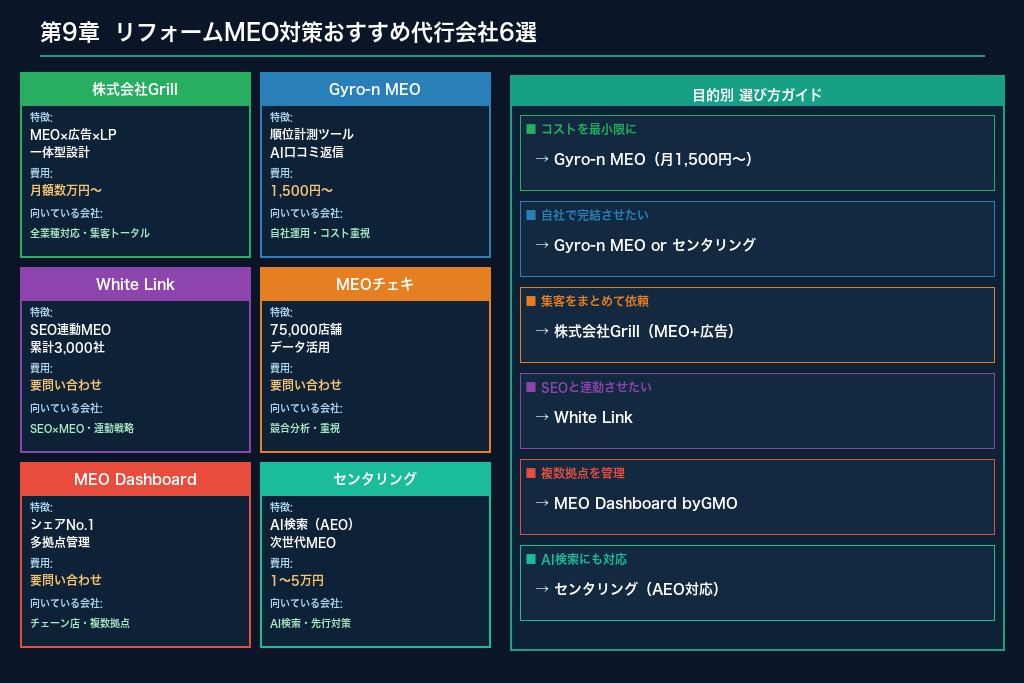Click the 目的別 選び方ガイド panel header
1024x683 pixels.
pyautogui.click(x=757, y=92)
